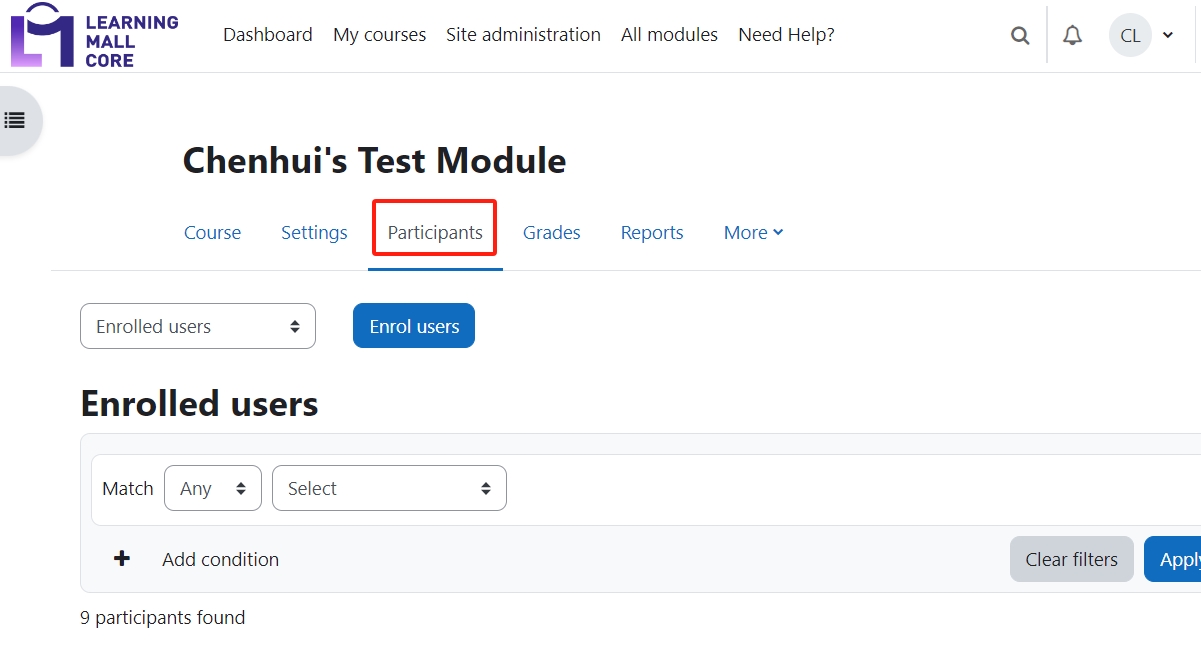
Task: Open the search magnifier icon
Action: click(x=1019, y=35)
